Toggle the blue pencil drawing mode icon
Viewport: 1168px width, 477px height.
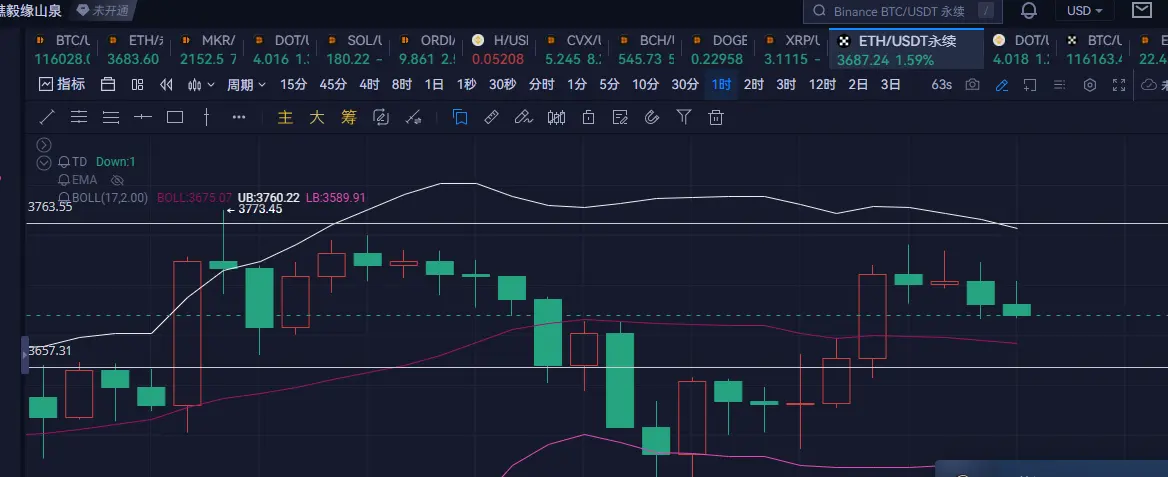click(1002, 85)
